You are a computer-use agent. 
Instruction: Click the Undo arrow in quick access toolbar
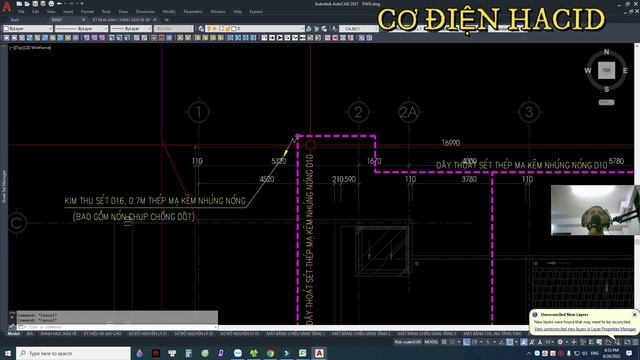pyautogui.click(x=60, y=4)
